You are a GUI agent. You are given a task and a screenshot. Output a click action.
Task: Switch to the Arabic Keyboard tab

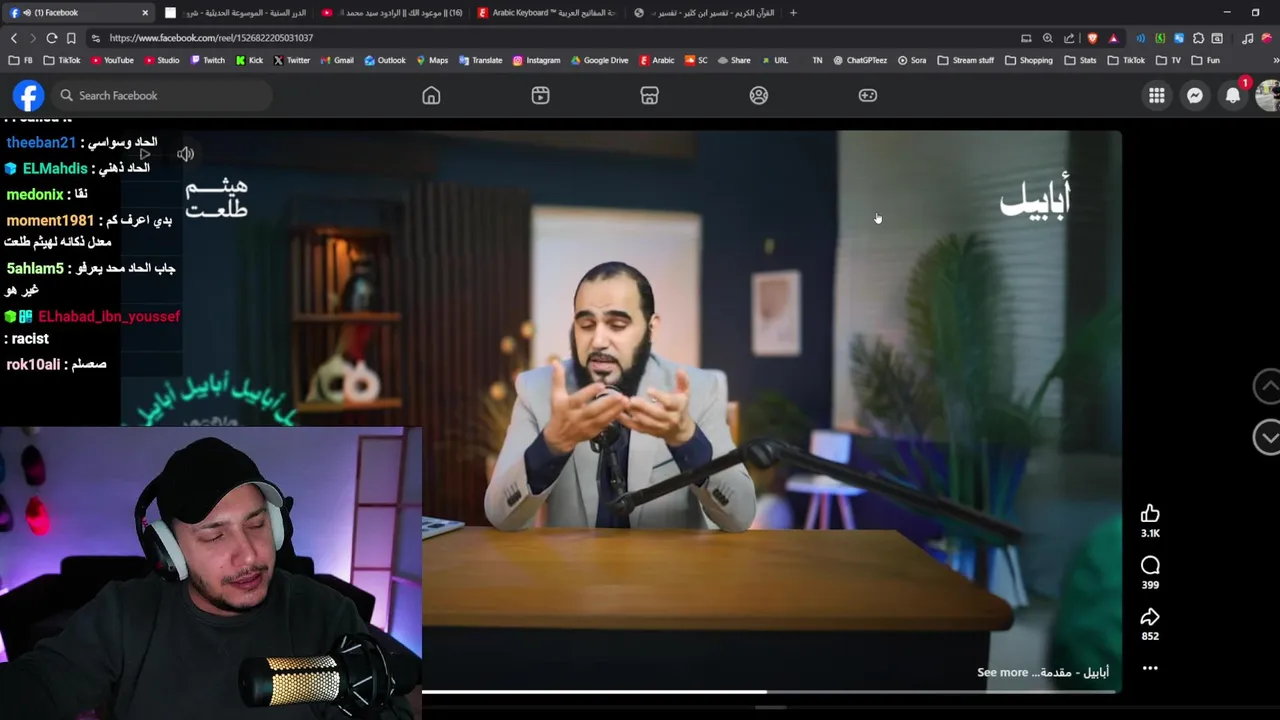click(x=547, y=13)
